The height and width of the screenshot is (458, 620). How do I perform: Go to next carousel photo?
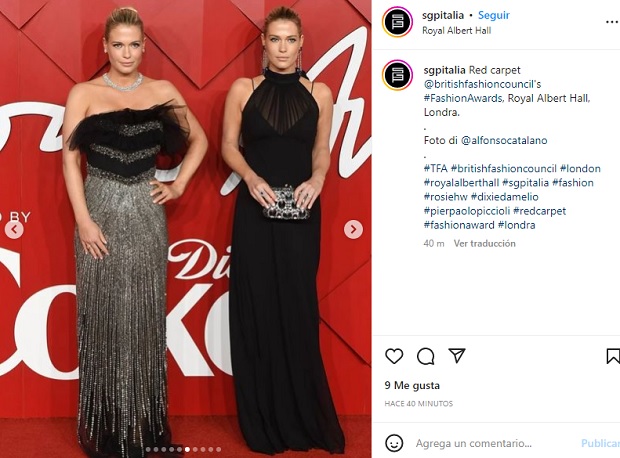[x=353, y=229]
